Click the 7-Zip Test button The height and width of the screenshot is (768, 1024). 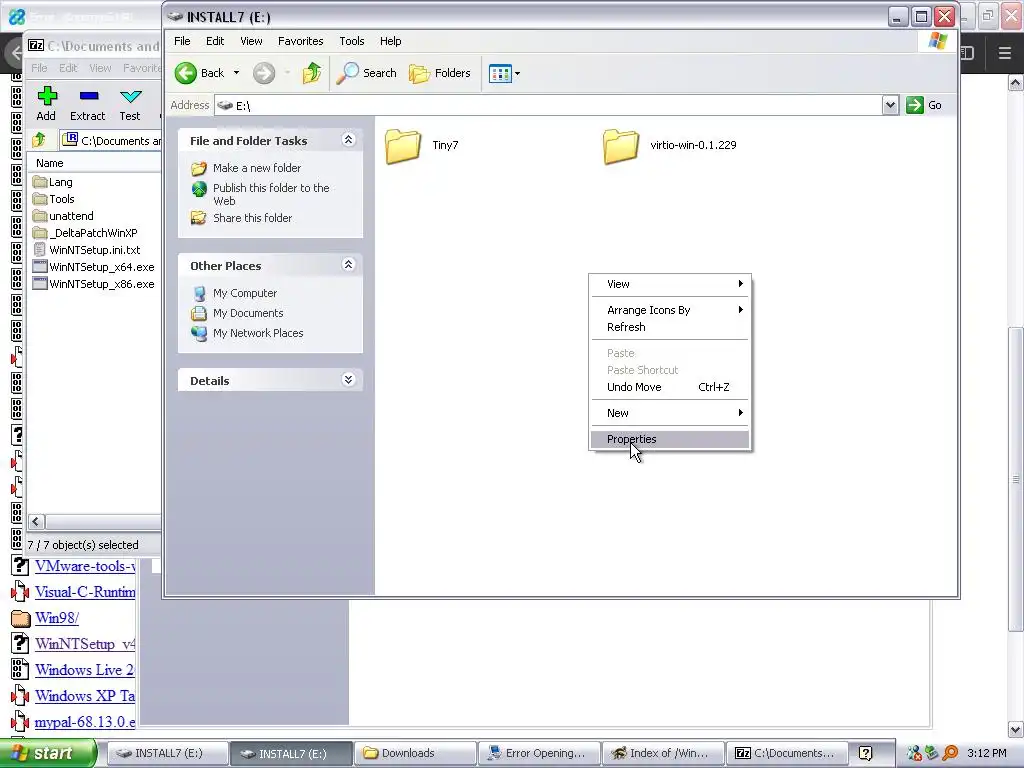(x=130, y=103)
